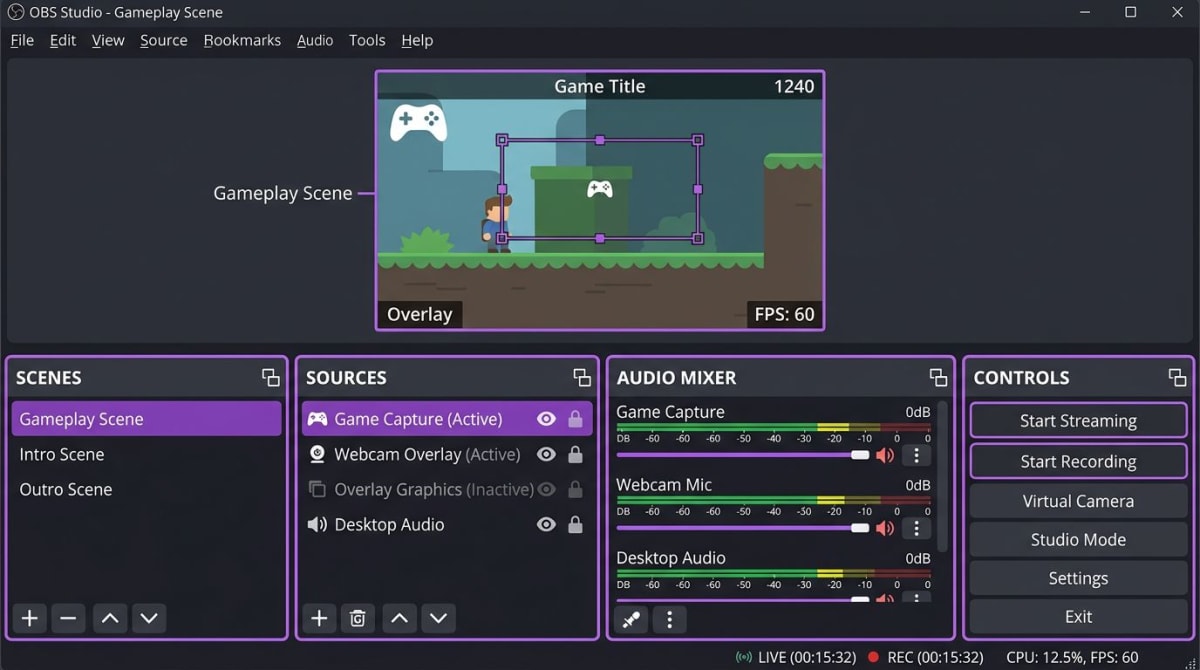
Task: Click 'FPS: 60' label in preview
Action: pos(784,314)
